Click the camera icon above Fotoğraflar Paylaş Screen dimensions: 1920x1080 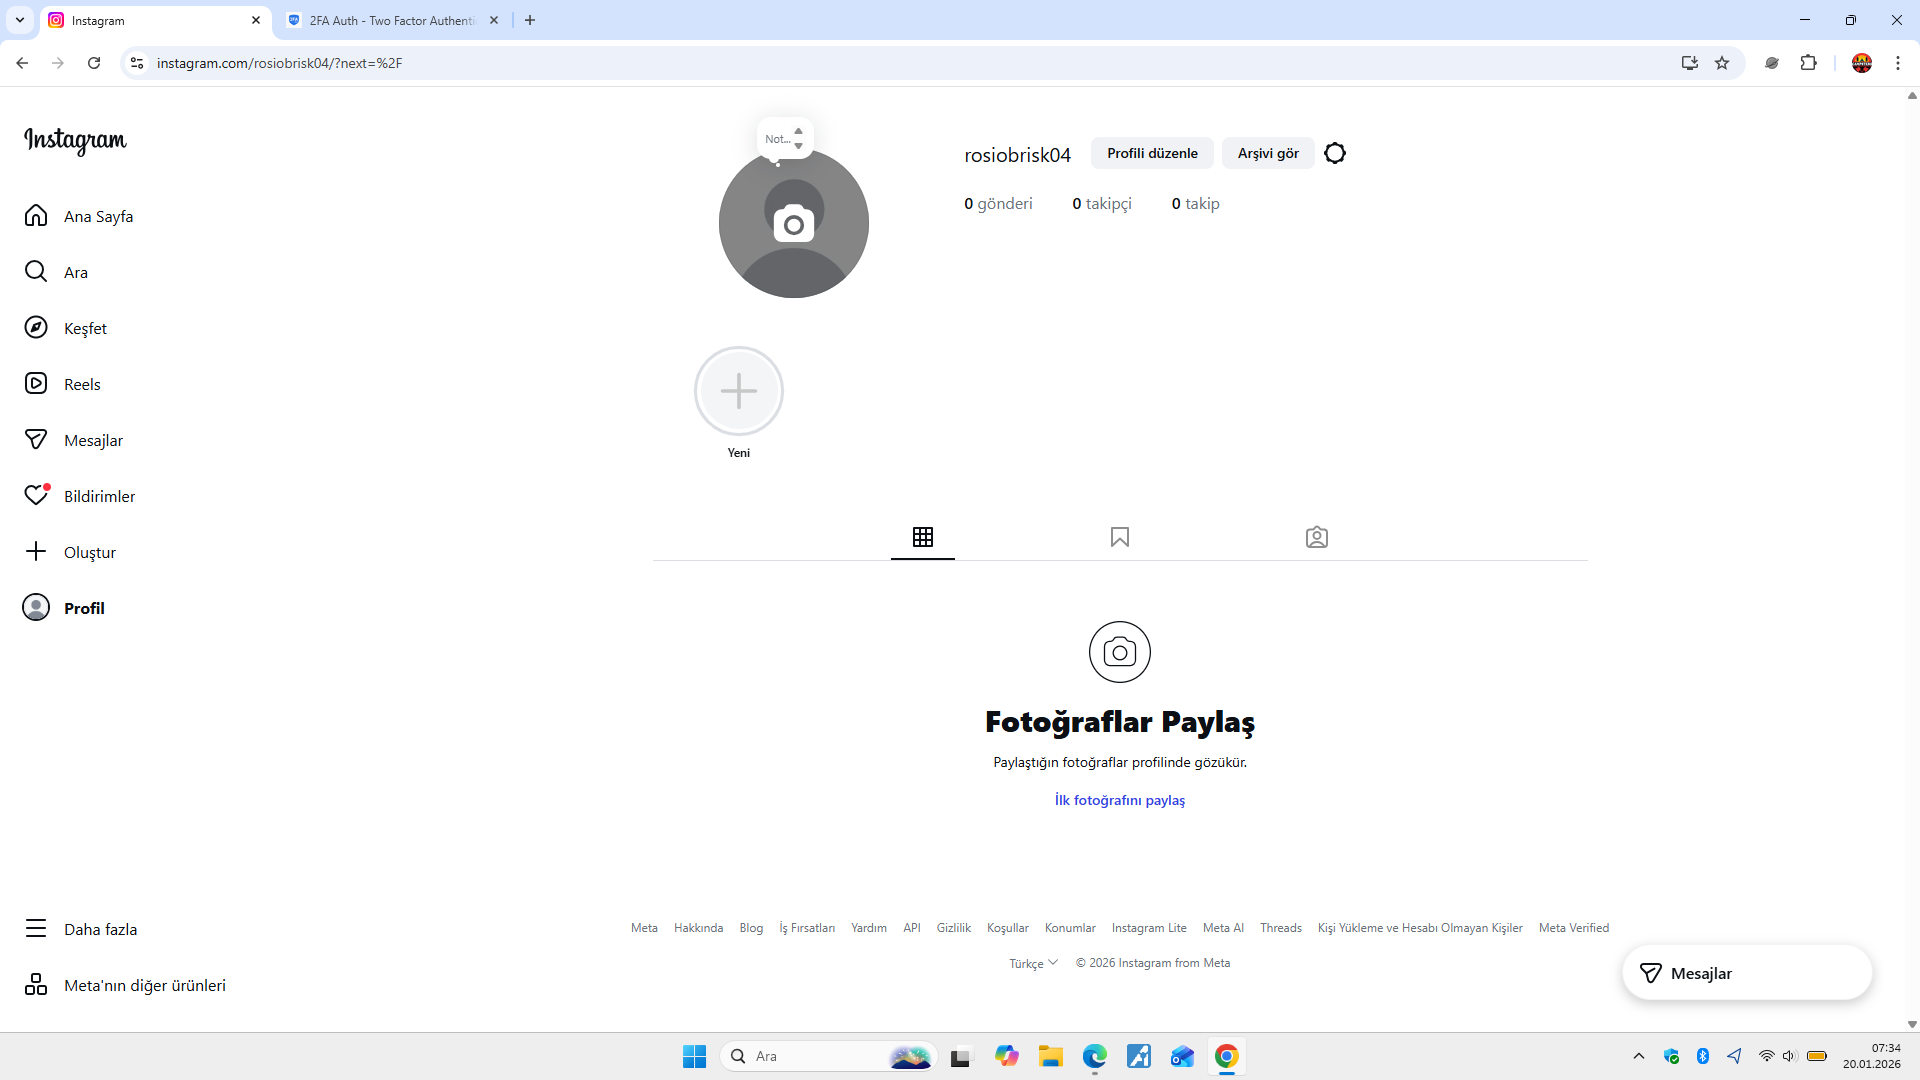[x=1120, y=652]
